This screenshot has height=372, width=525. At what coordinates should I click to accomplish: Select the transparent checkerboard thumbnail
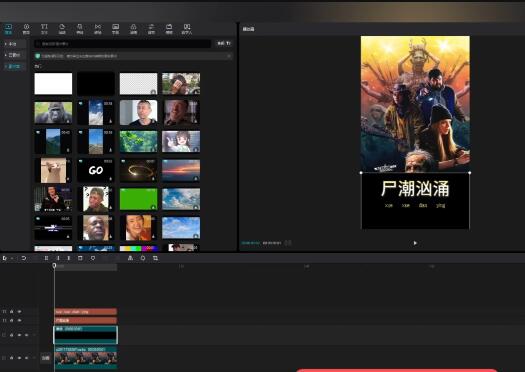click(139, 84)
